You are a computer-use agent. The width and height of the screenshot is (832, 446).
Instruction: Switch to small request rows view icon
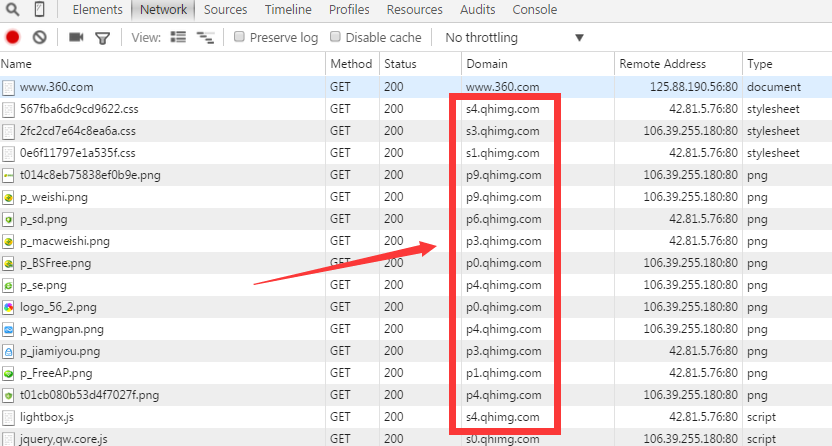tap(206, 38)
